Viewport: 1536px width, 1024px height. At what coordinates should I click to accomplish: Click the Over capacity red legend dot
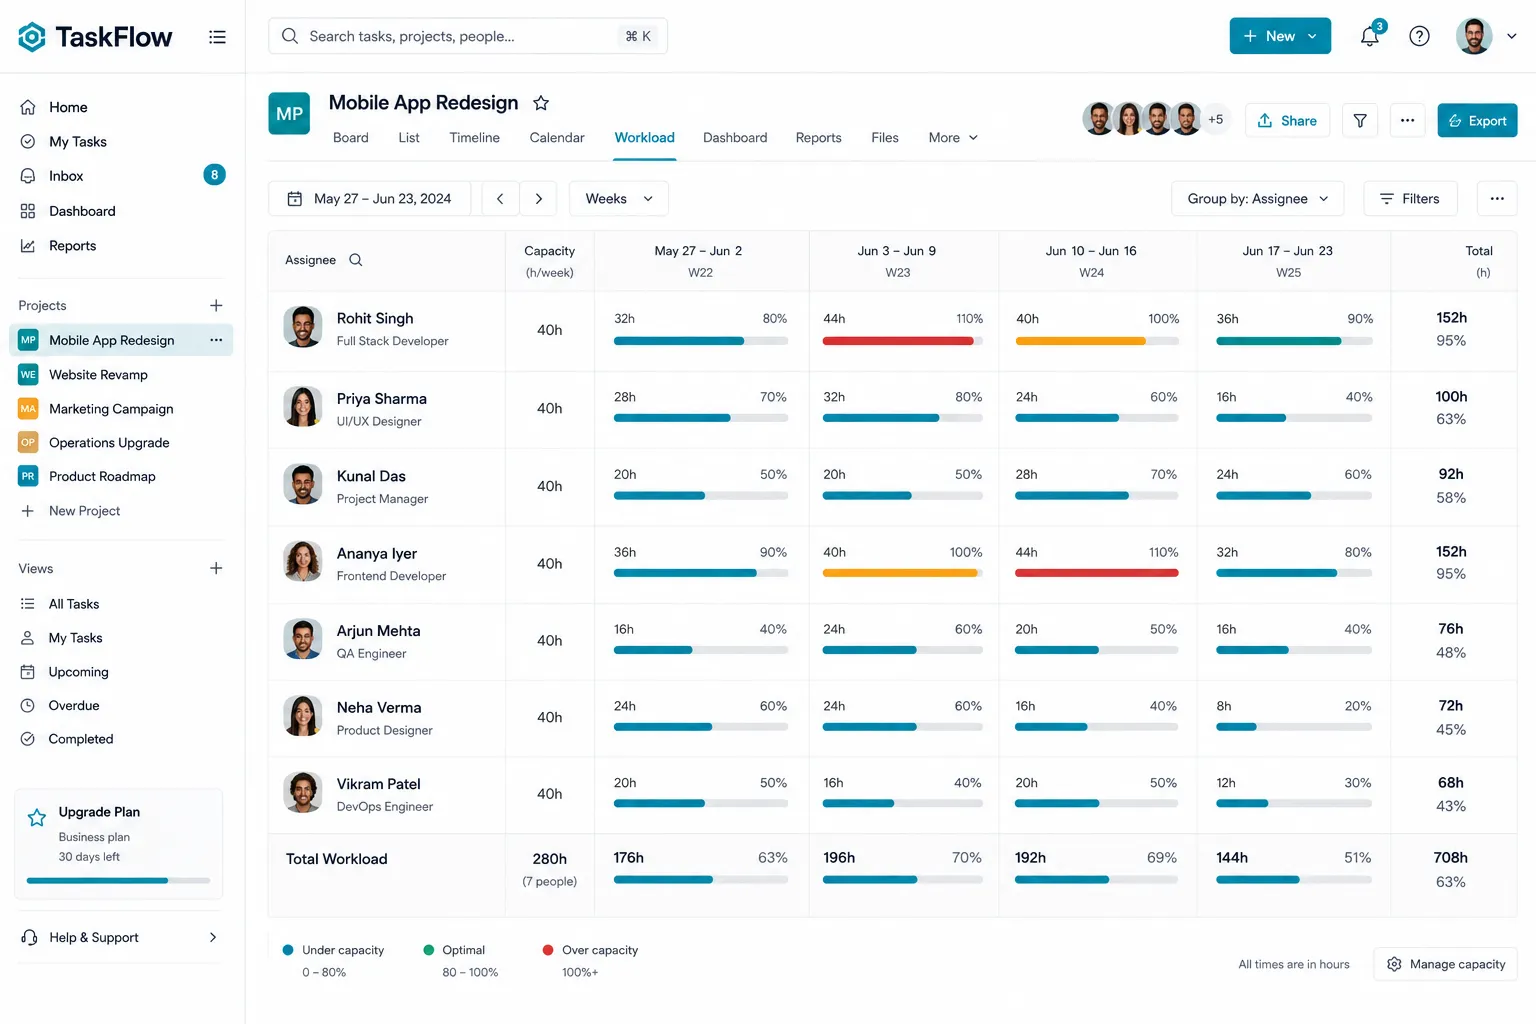[x=548, y=950]
